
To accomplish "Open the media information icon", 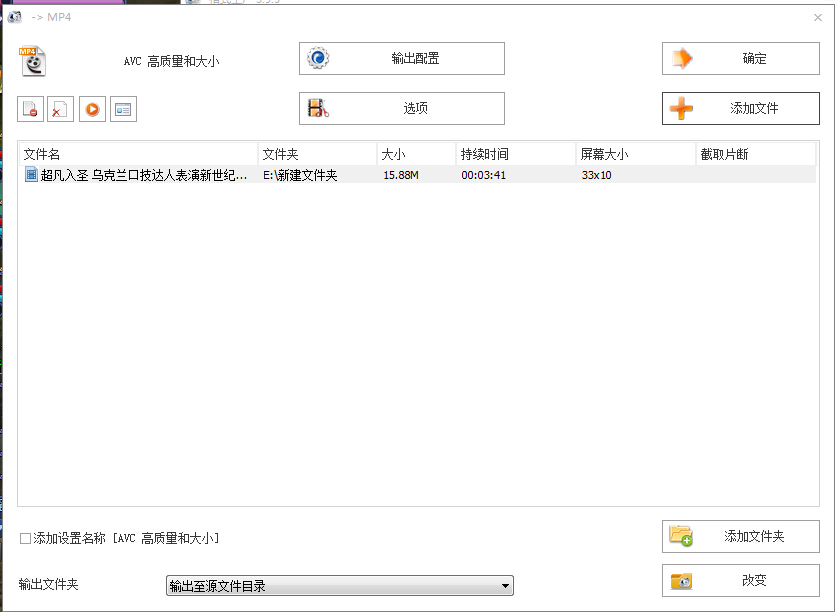I will 124,108.
